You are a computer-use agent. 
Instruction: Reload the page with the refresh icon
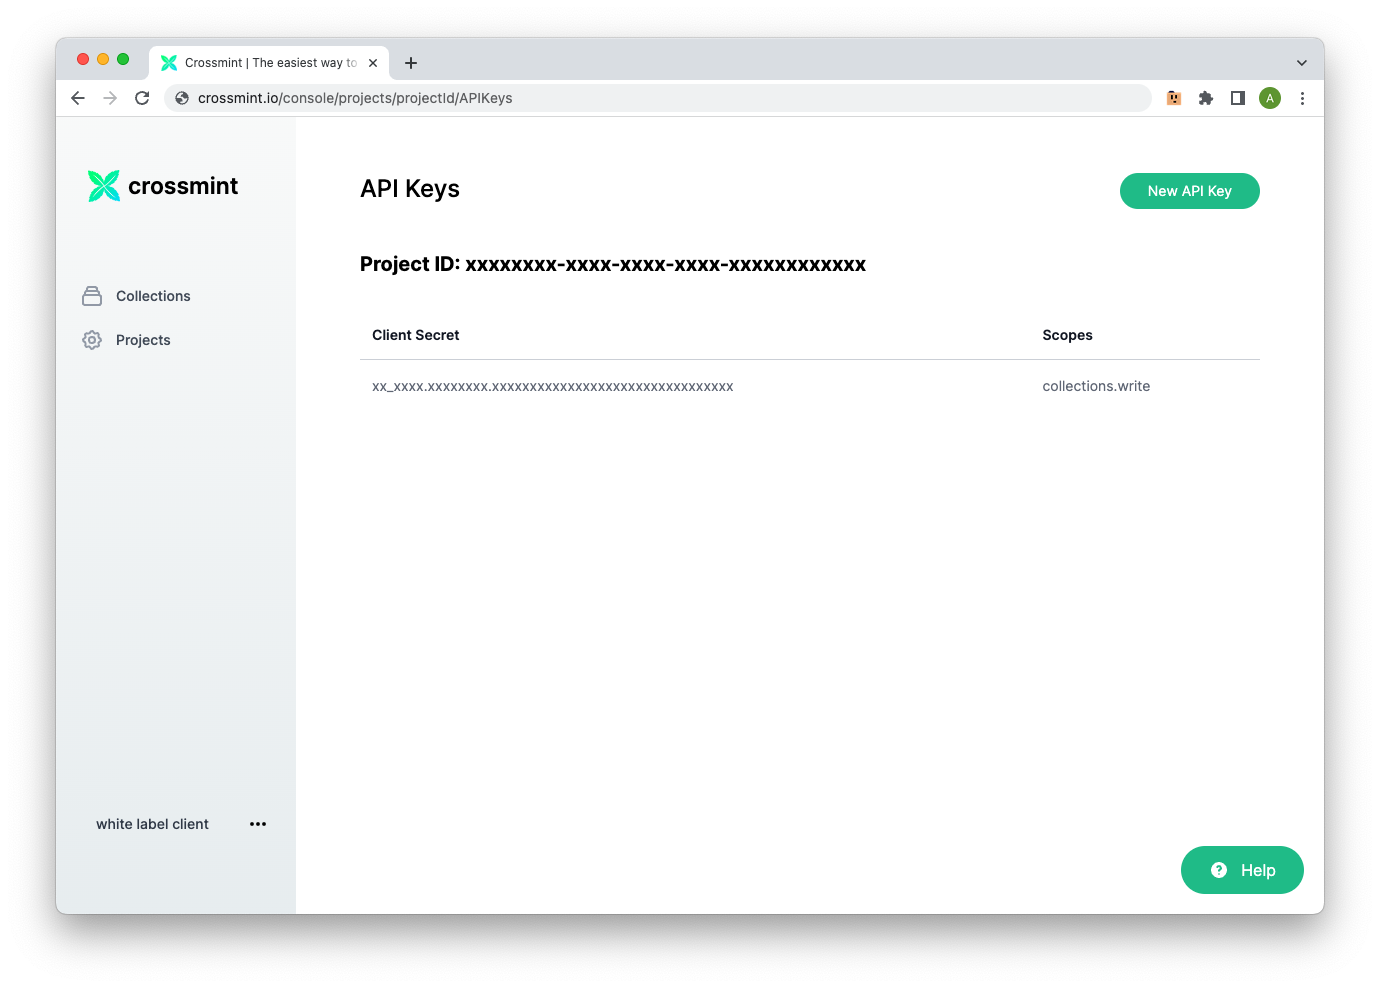click(142, 98)
